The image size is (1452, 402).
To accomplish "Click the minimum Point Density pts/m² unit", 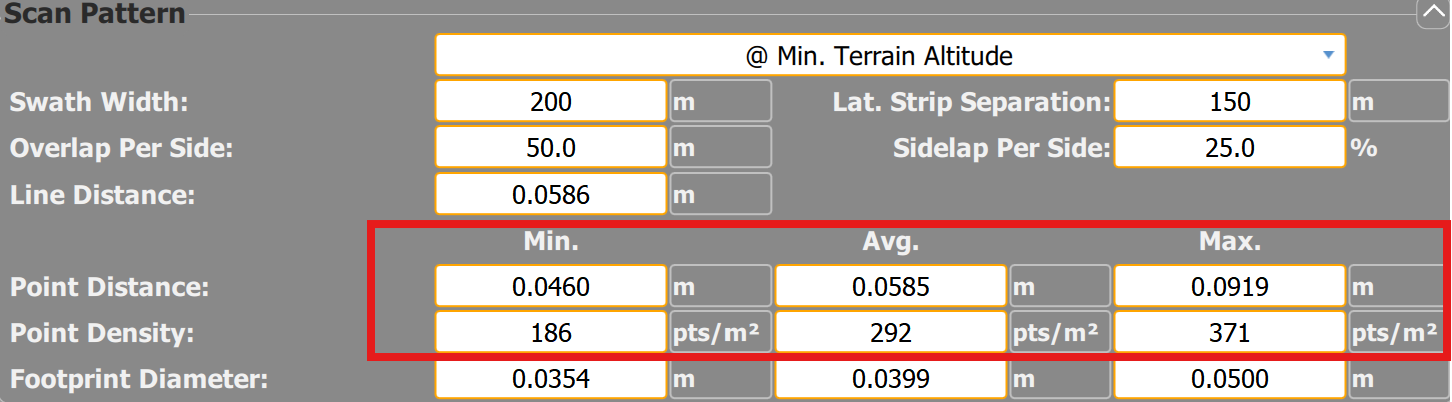I will (x=720, y=333).
